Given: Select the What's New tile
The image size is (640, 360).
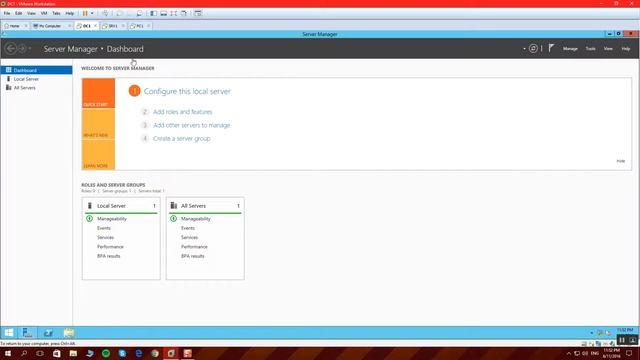Looking at the screenshot, I should point(98,124).
